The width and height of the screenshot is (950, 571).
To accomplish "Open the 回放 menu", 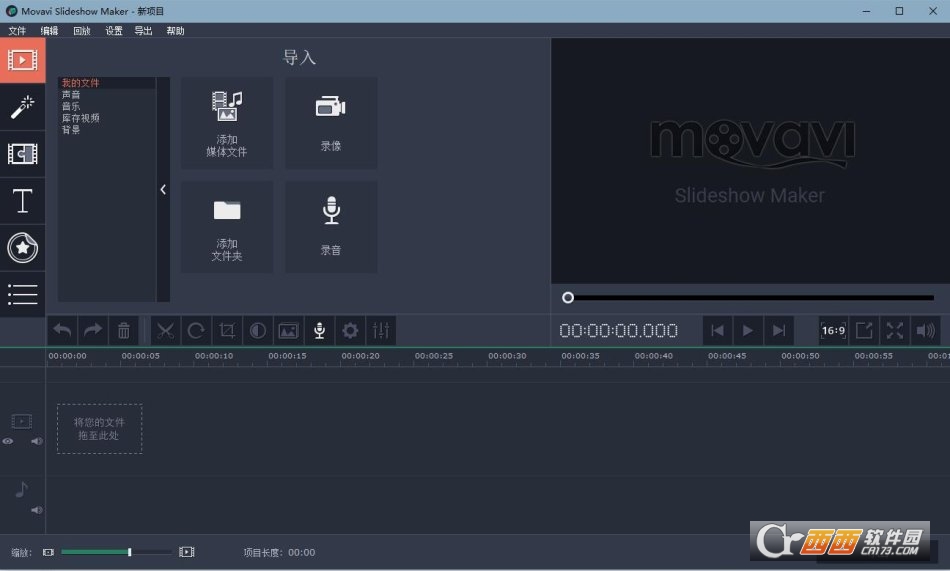I will (82, 31).
